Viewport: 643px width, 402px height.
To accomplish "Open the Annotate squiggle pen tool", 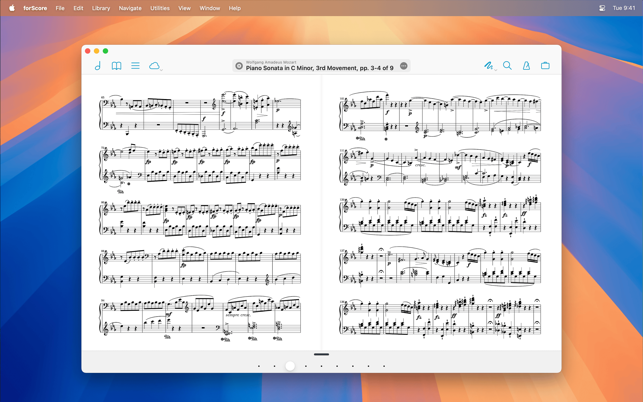I will [488, 66].
